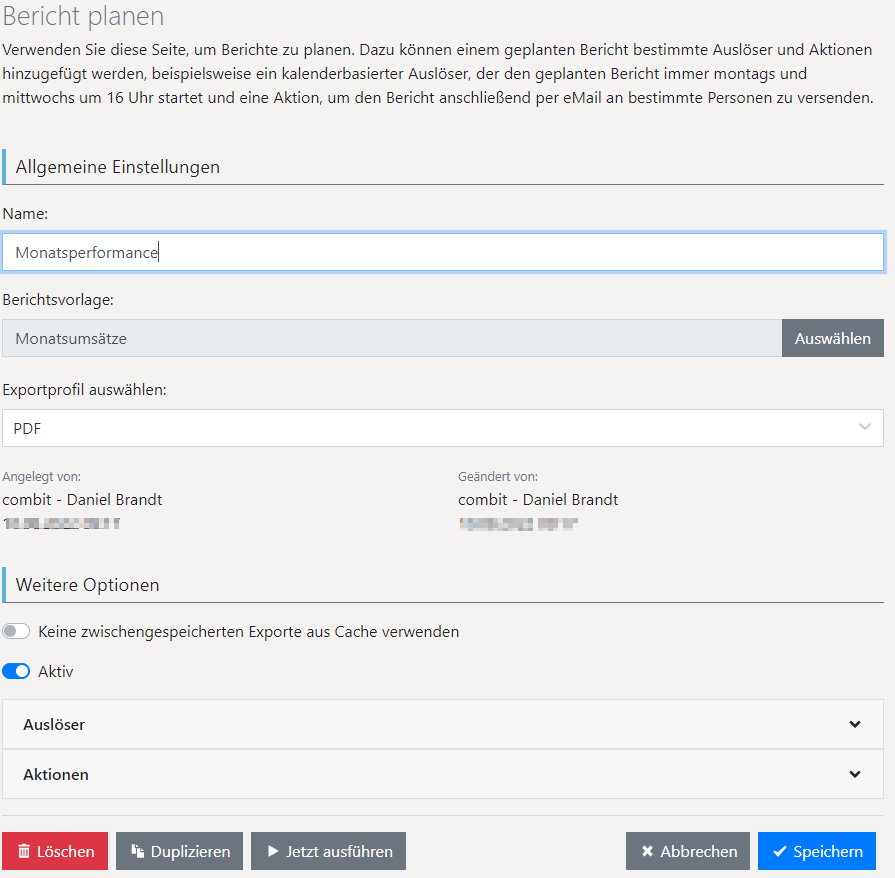Viewport: 895px width, 878px height.
Task: Click the chevron arrow in Auslöser row
Action: (854, 725)
